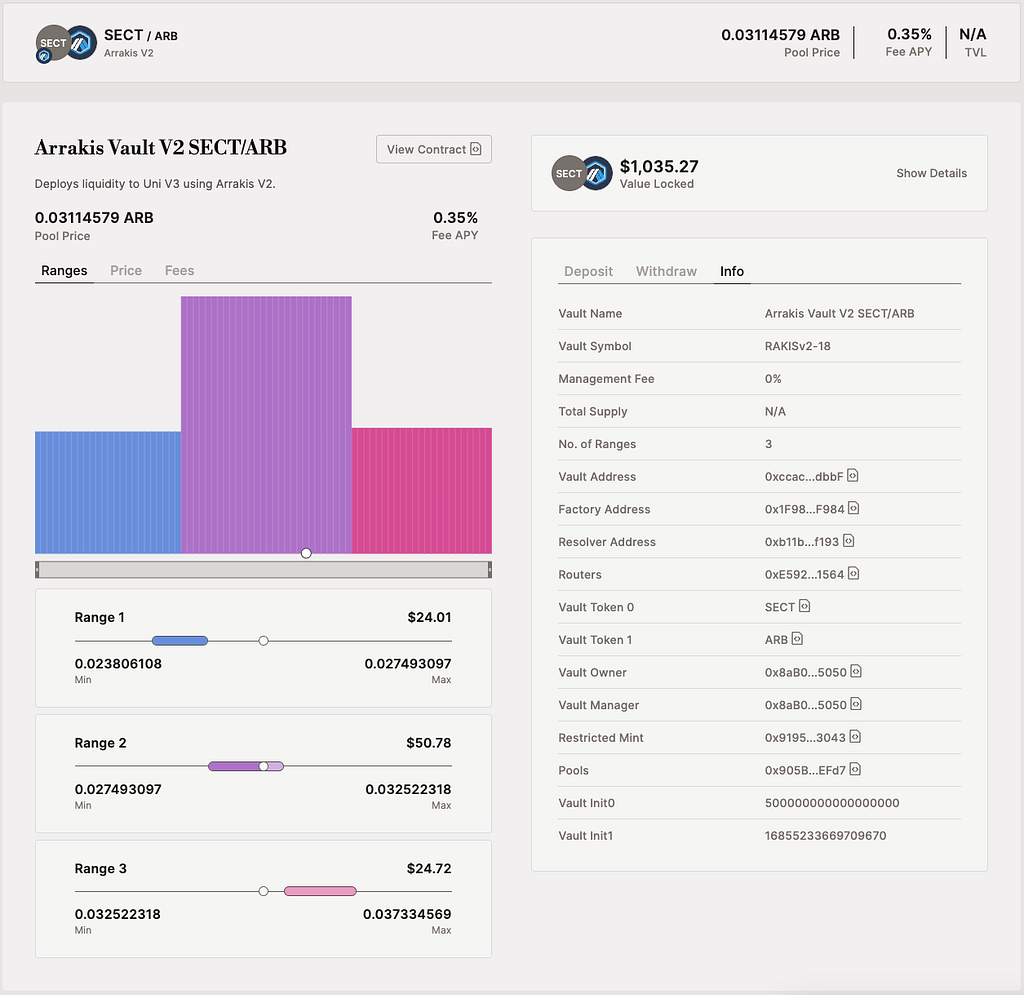Viewport: 1024px width, 995px height.
Task: Click the $50.78 Range 2 value
Action: [428, 743]
